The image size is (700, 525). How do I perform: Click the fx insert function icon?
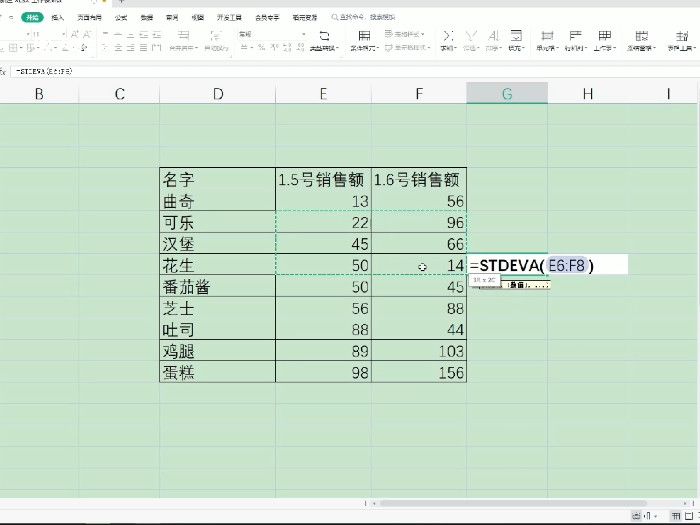(3, 71)
